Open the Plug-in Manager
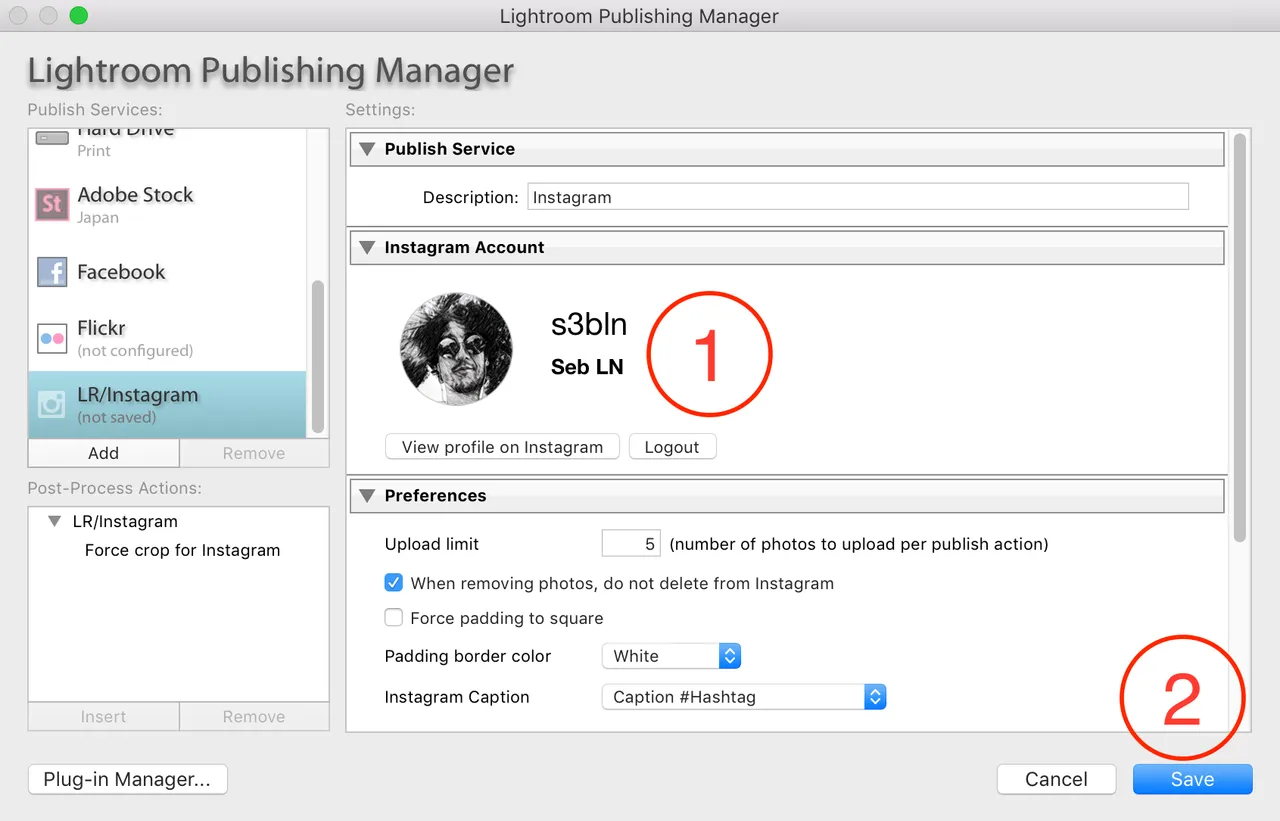1280x821 pixels. pyautogui.click(x=128, y=780)
